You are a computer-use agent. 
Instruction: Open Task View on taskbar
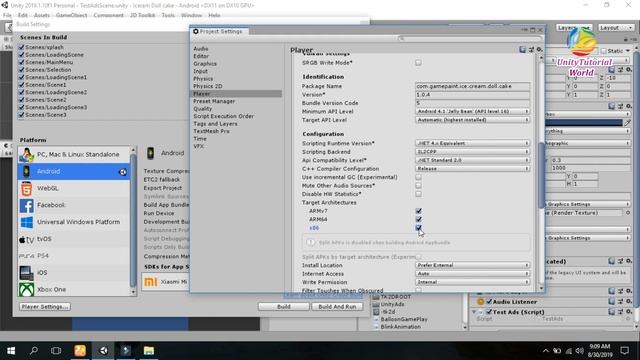point(56,351)
